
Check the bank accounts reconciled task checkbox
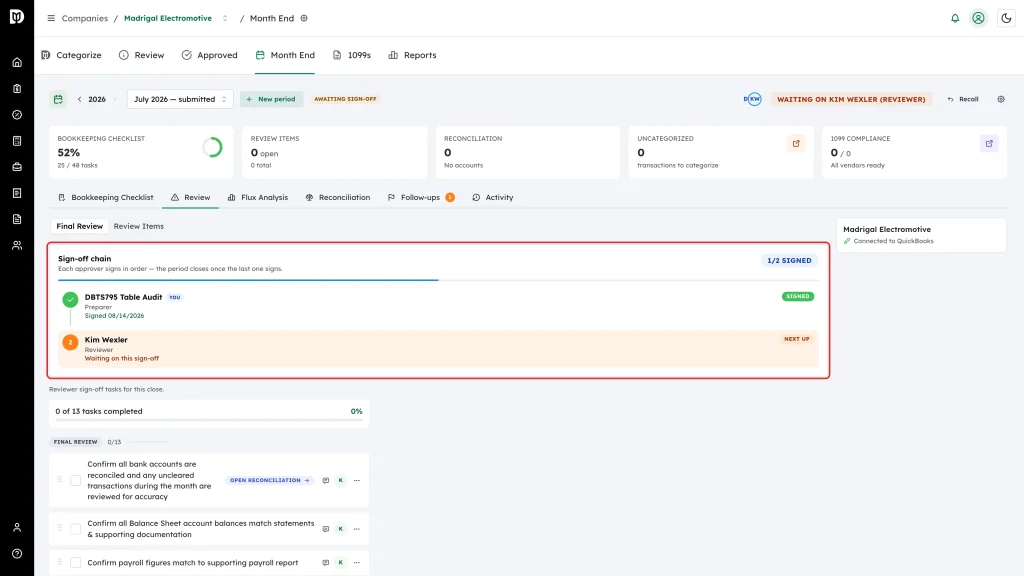76,481
